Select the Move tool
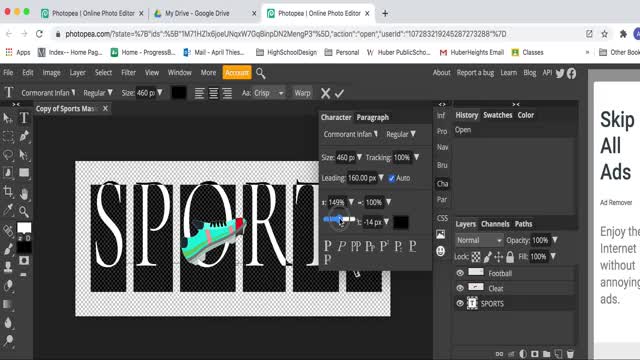Screen dimensions: 640x360 (8, 118)
